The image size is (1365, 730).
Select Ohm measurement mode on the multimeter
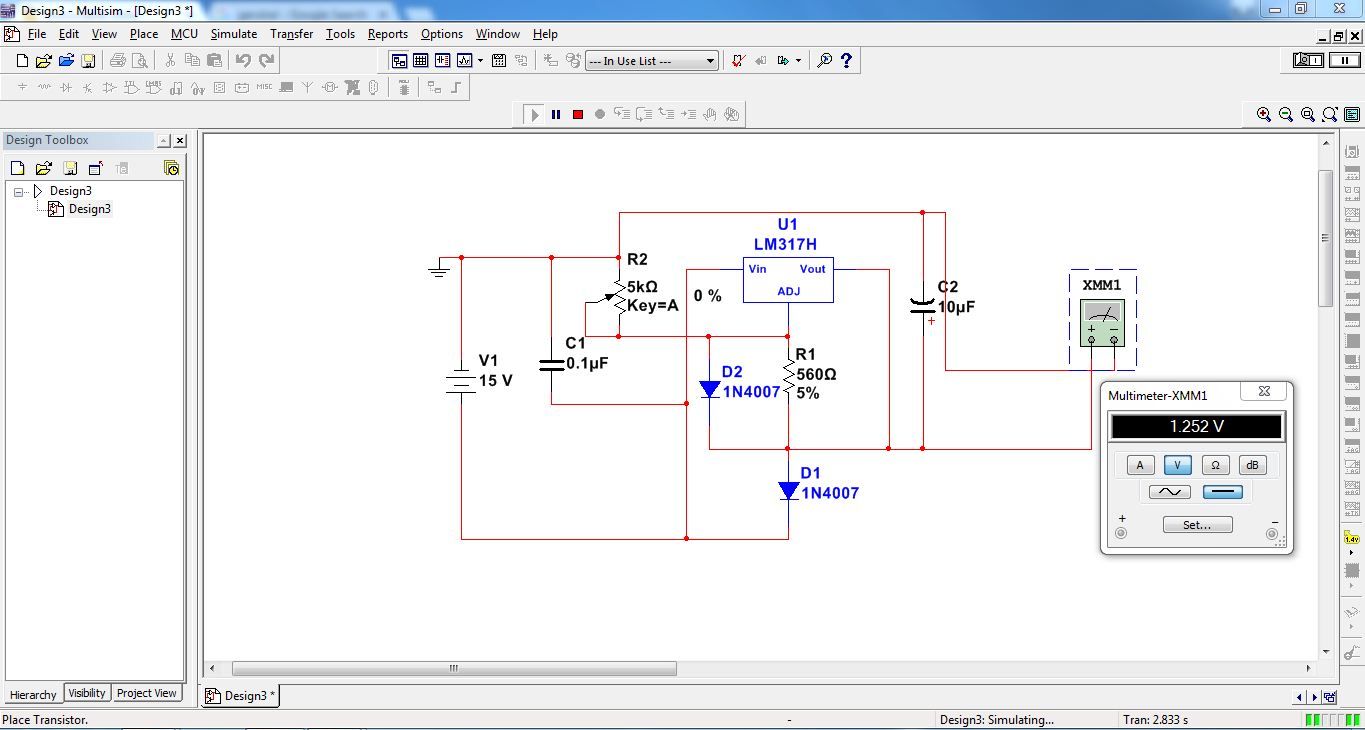pos(1215,464)
